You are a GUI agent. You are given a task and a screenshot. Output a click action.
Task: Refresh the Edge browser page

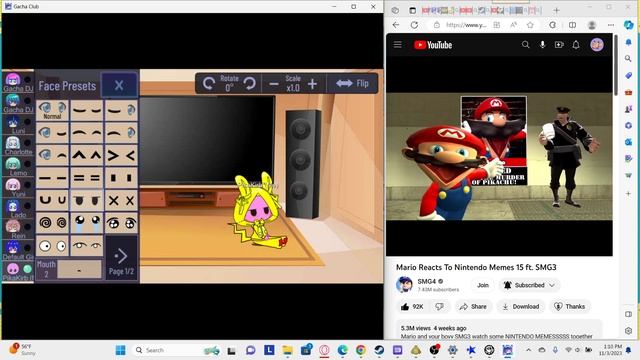point(414,25)
